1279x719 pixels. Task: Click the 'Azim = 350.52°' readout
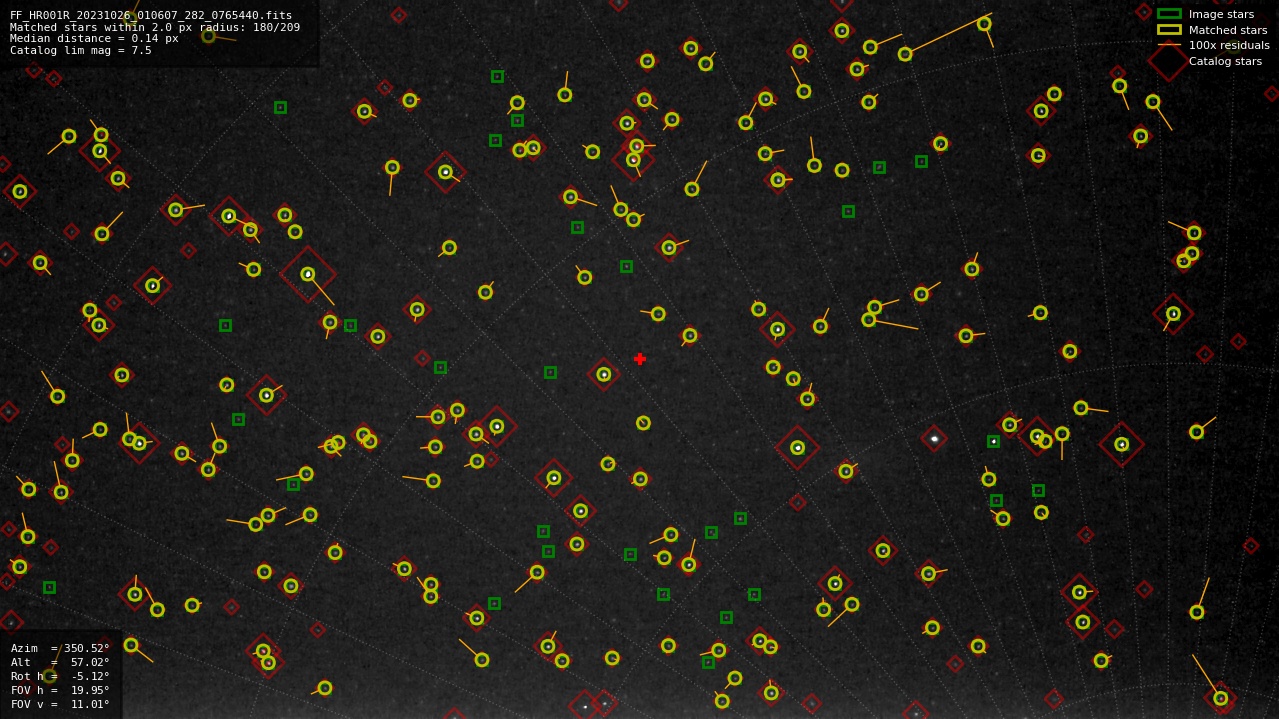tap(60, 648)
